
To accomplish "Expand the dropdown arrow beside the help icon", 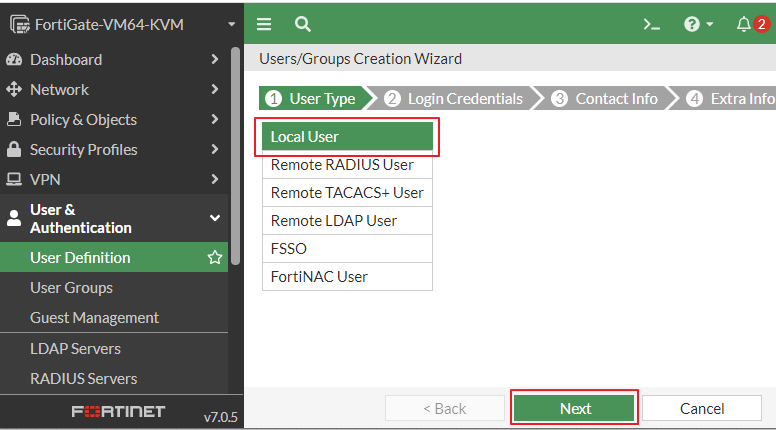I will [710, 24].
